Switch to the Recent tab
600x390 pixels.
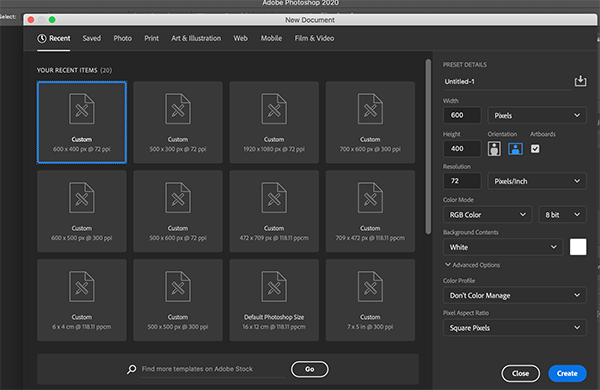pyautogui.click(x=54, y=38)
